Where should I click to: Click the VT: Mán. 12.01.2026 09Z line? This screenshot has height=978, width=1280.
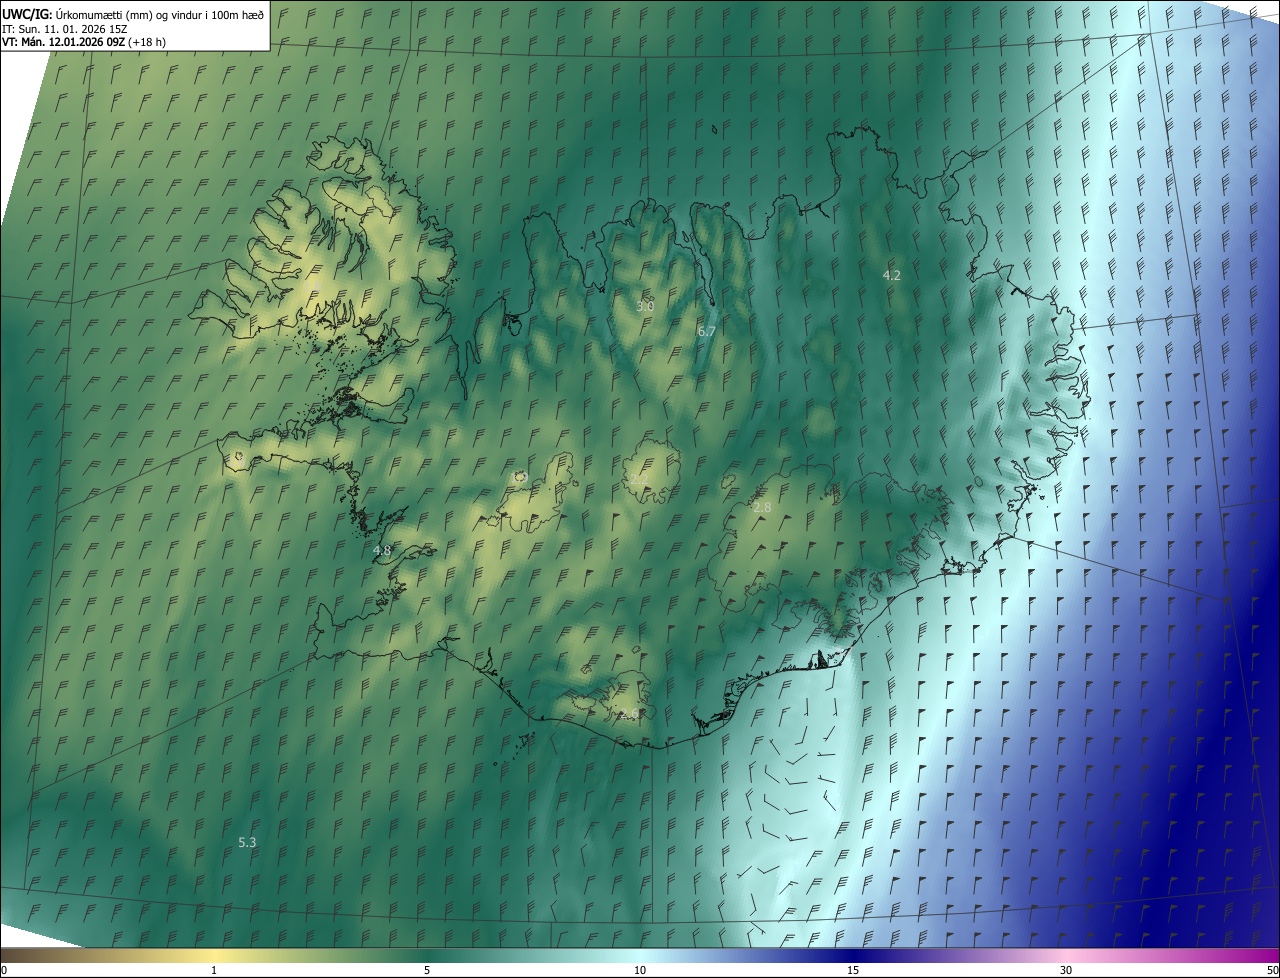click(84, 42)
